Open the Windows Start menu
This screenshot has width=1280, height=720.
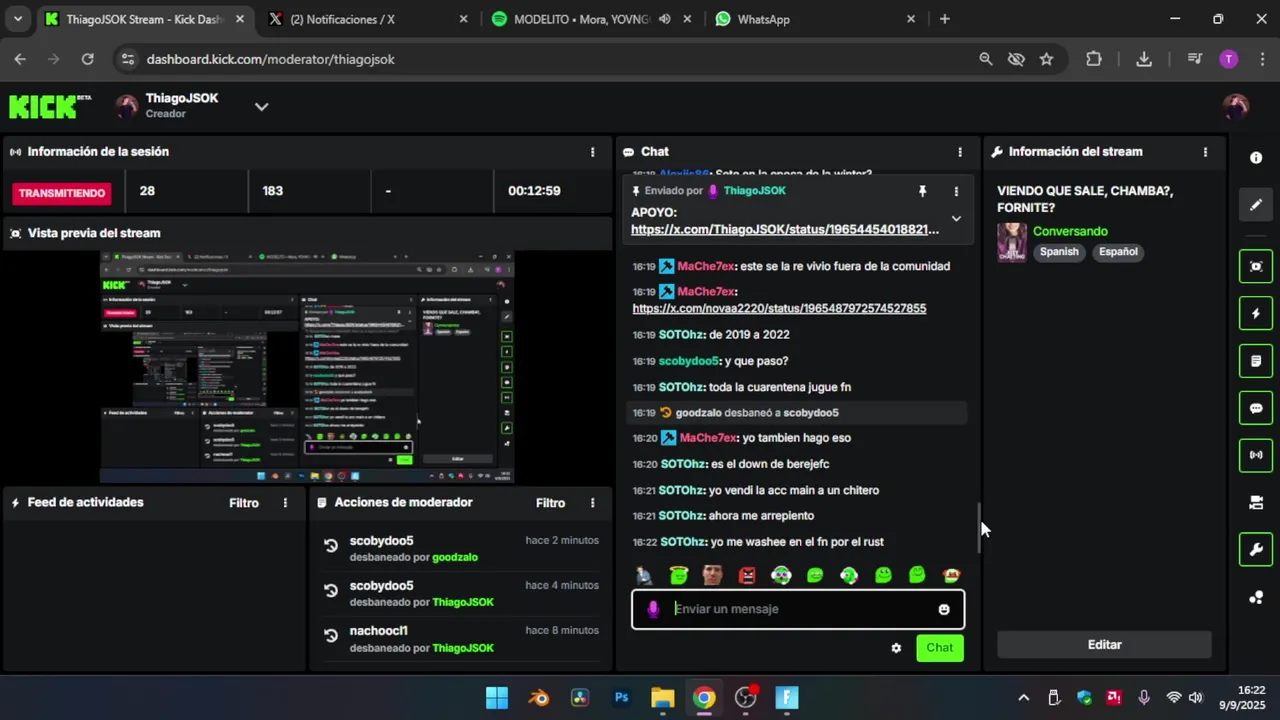click(497, 698)
